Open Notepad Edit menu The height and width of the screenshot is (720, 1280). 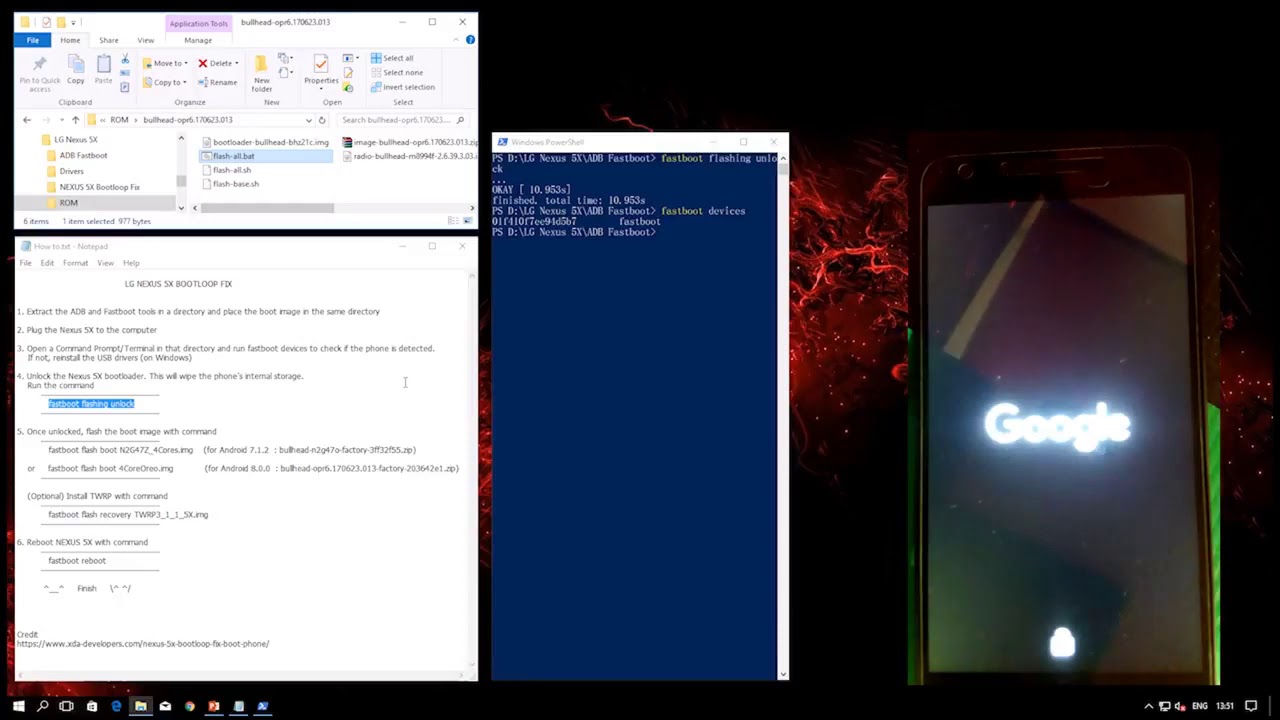pyautogui.click(x=47, y=263)
